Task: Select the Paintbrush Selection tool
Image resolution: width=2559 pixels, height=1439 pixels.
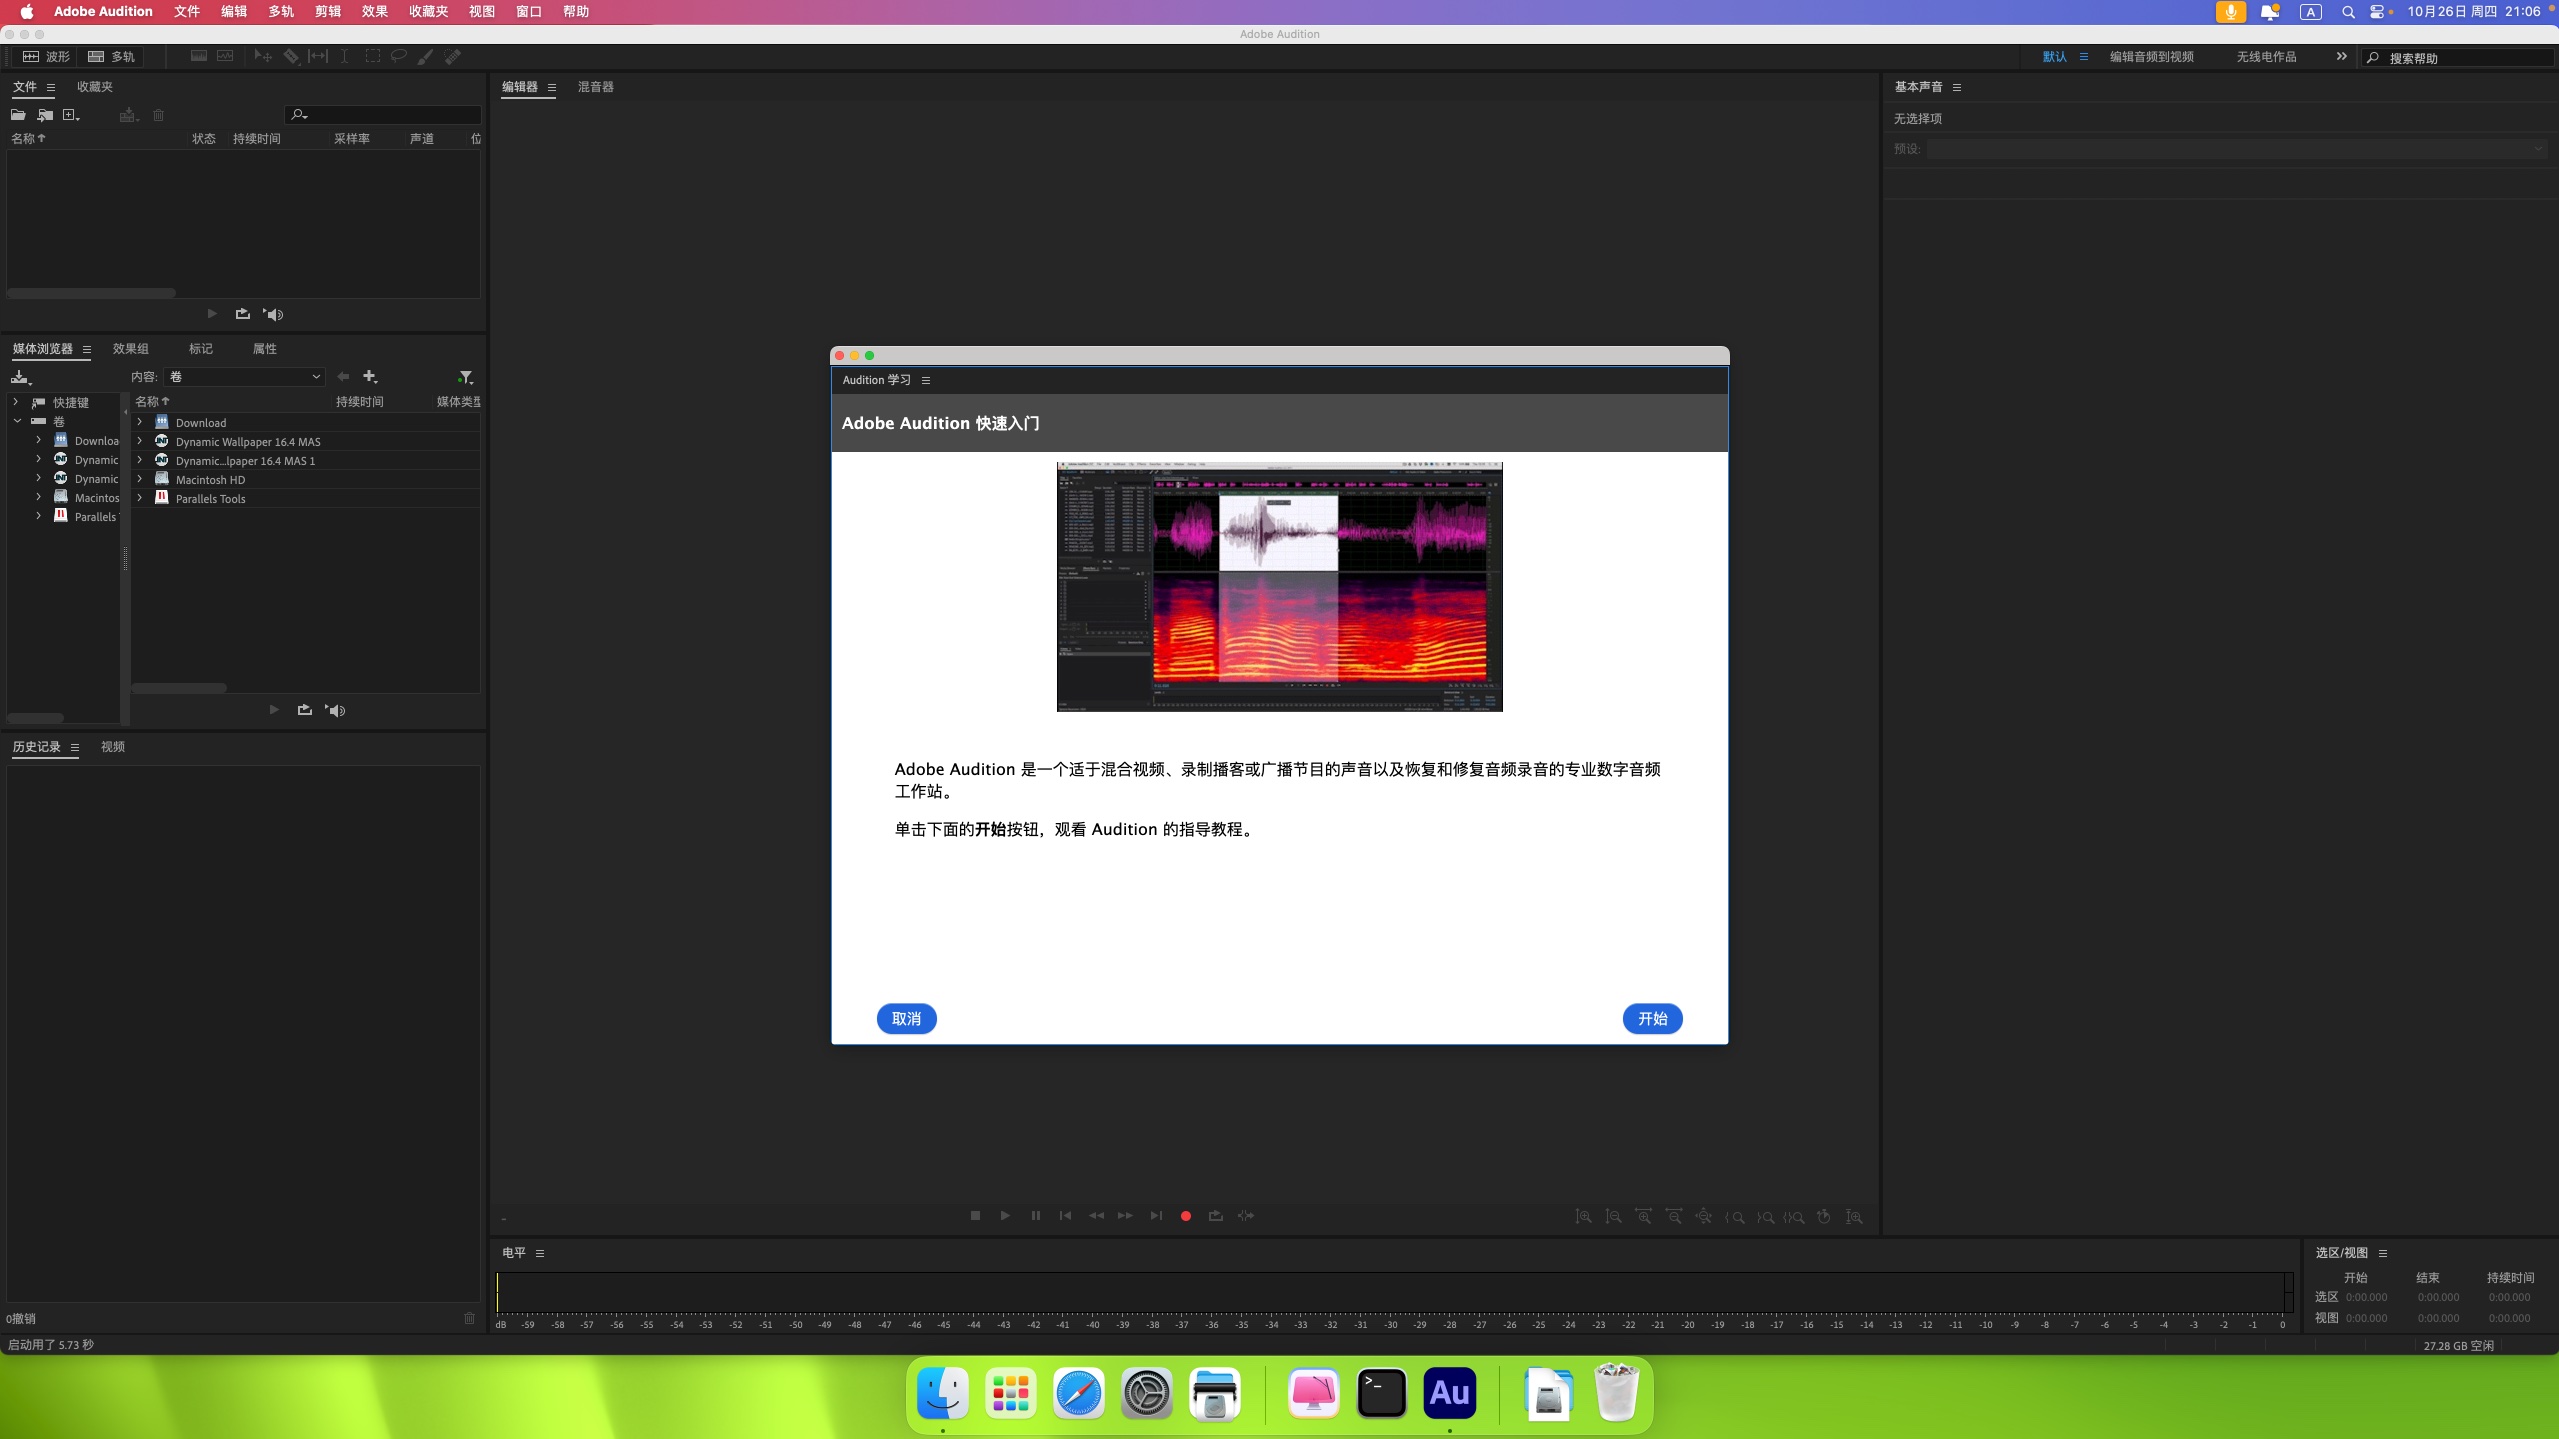Action: coord(426,57)
